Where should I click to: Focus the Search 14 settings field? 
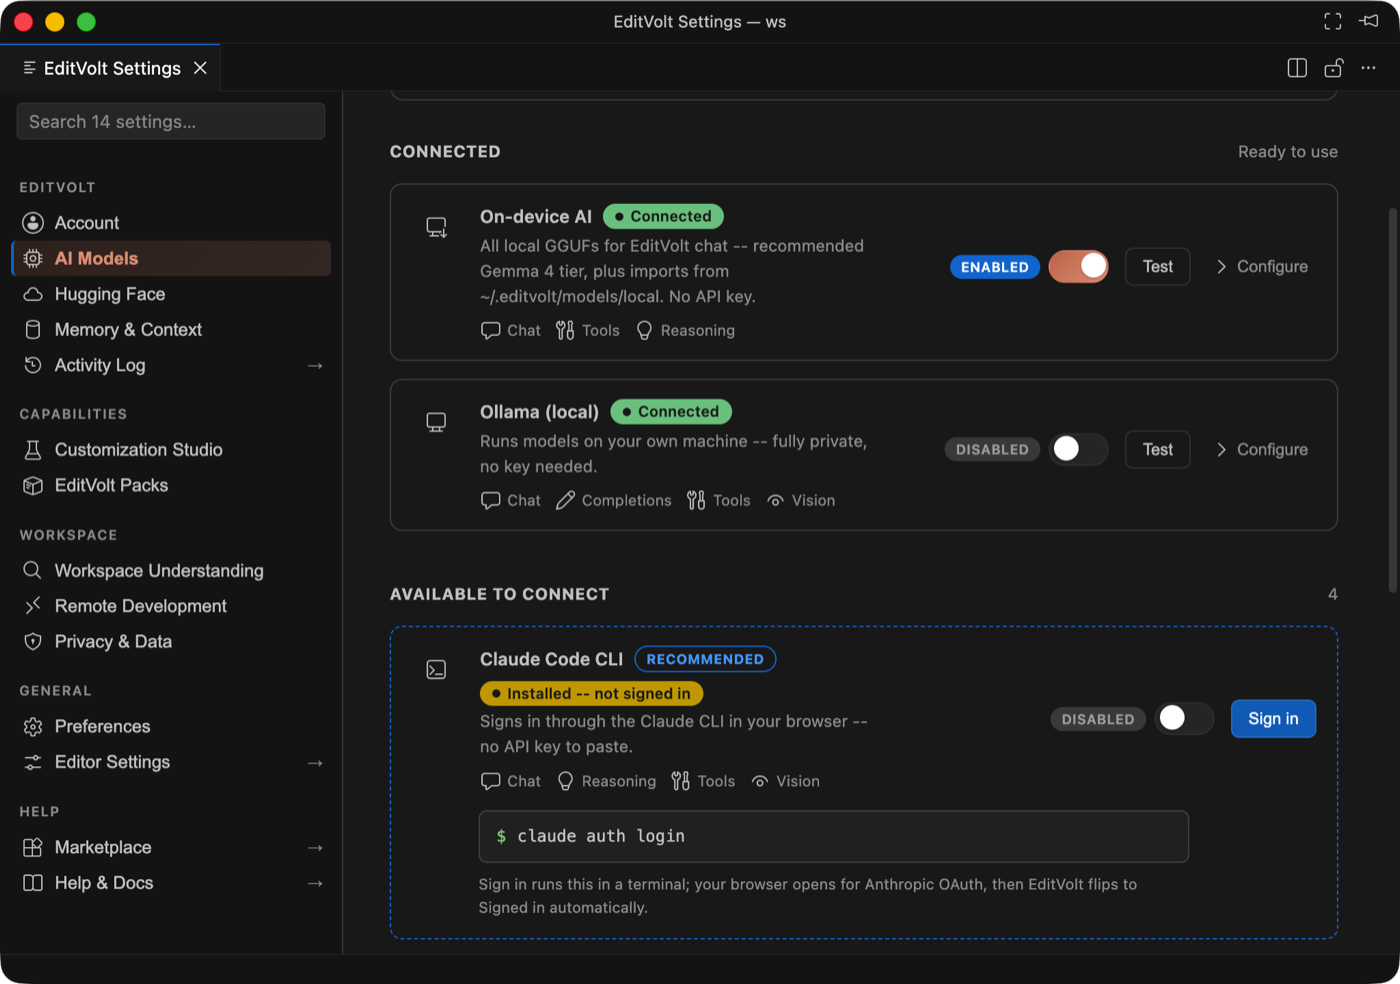[x=171, y=121]
